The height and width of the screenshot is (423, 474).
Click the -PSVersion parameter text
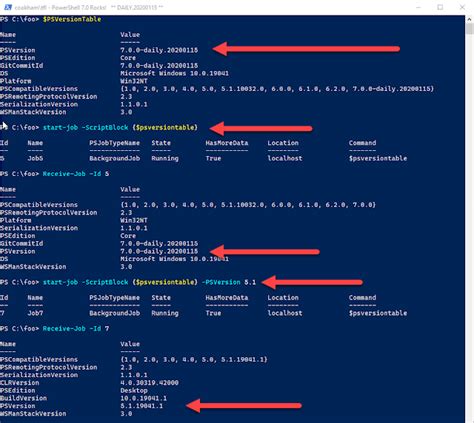point(221,282)
